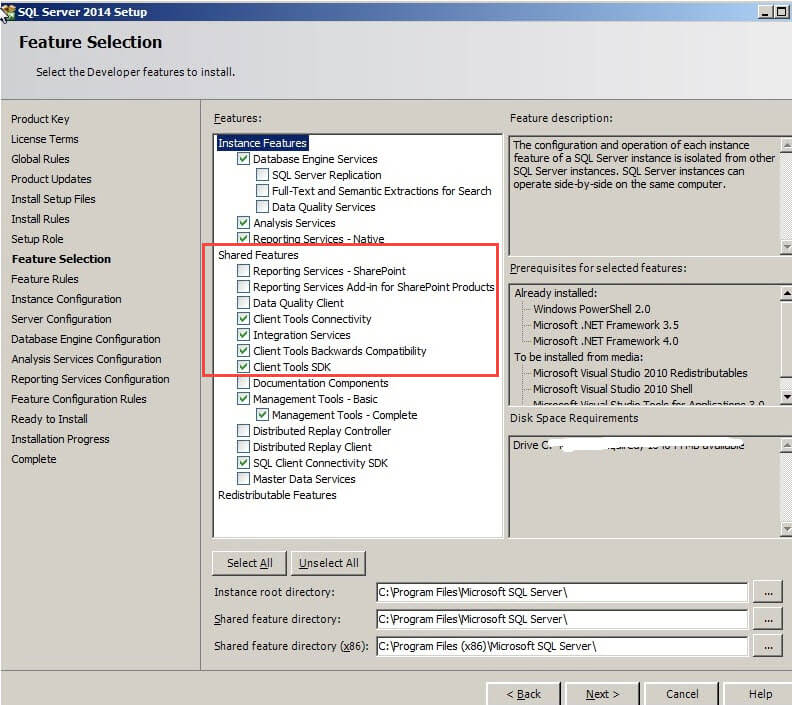Click feature description scroll down arrow

click(x=786, y=246)
